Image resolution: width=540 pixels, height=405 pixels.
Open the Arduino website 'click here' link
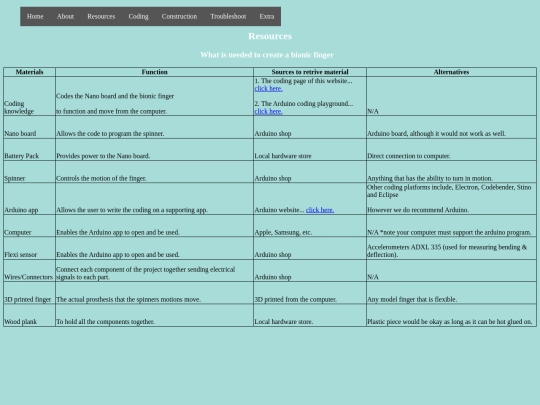320,210
